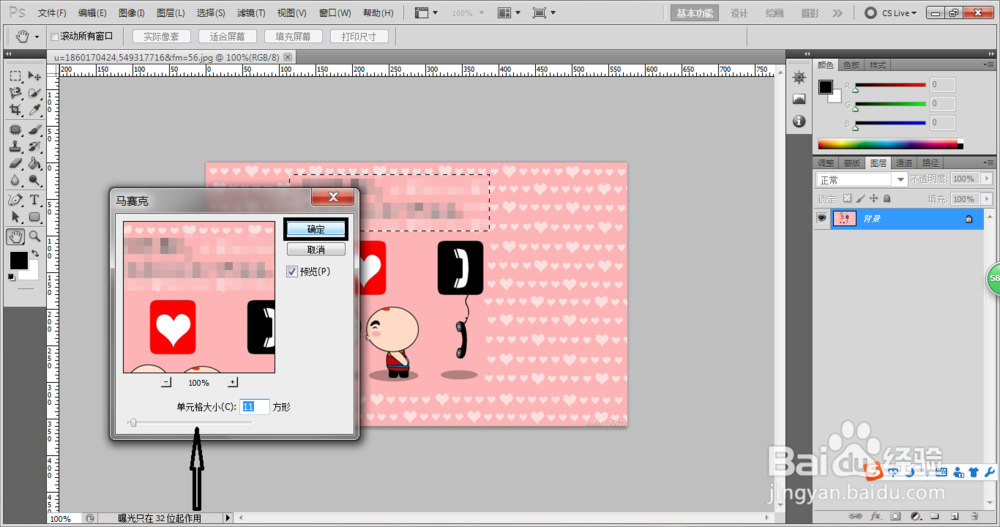Open the Layers panel options menu
Viewport: 1000px width, 527px height.
pyautogui.click(x=987, y=163)
